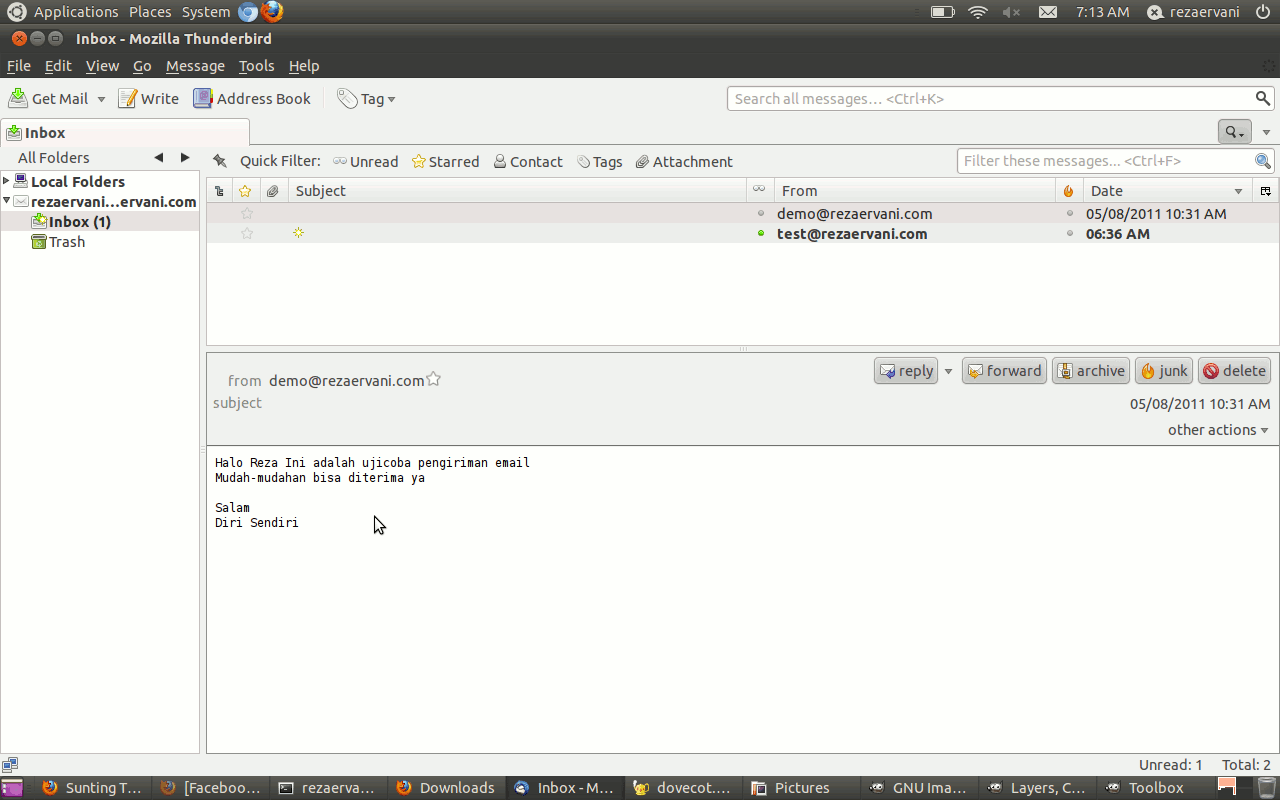Forward the open message

coord(1004,371)
